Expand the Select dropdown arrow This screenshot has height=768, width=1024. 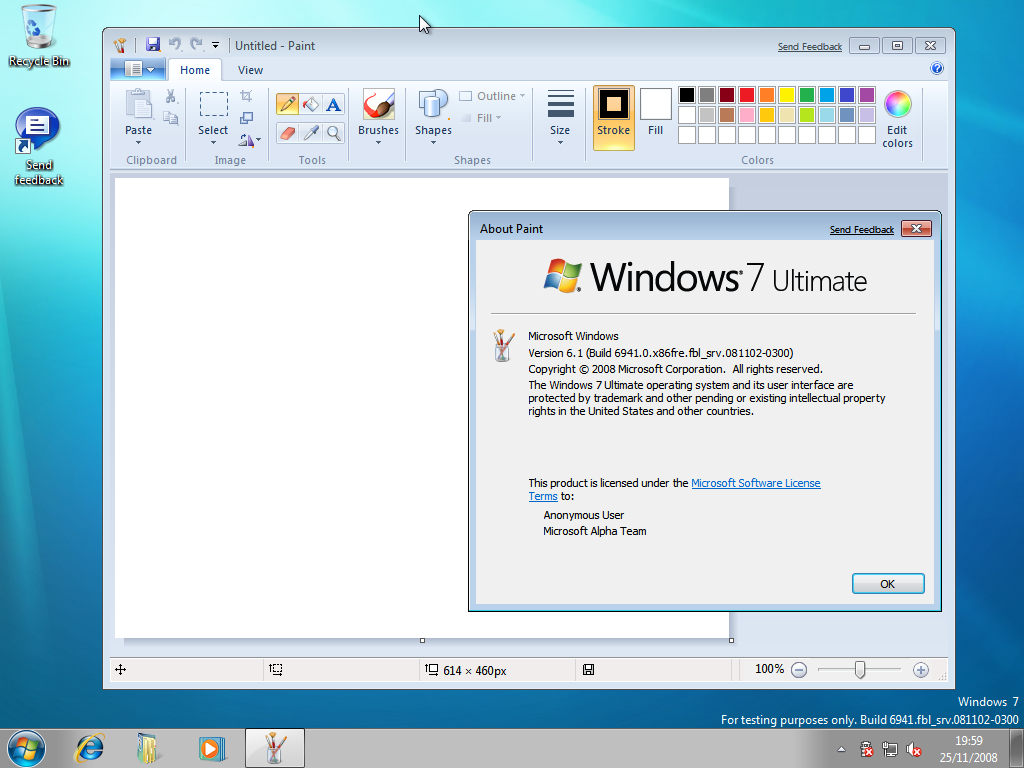pos(214,142)
